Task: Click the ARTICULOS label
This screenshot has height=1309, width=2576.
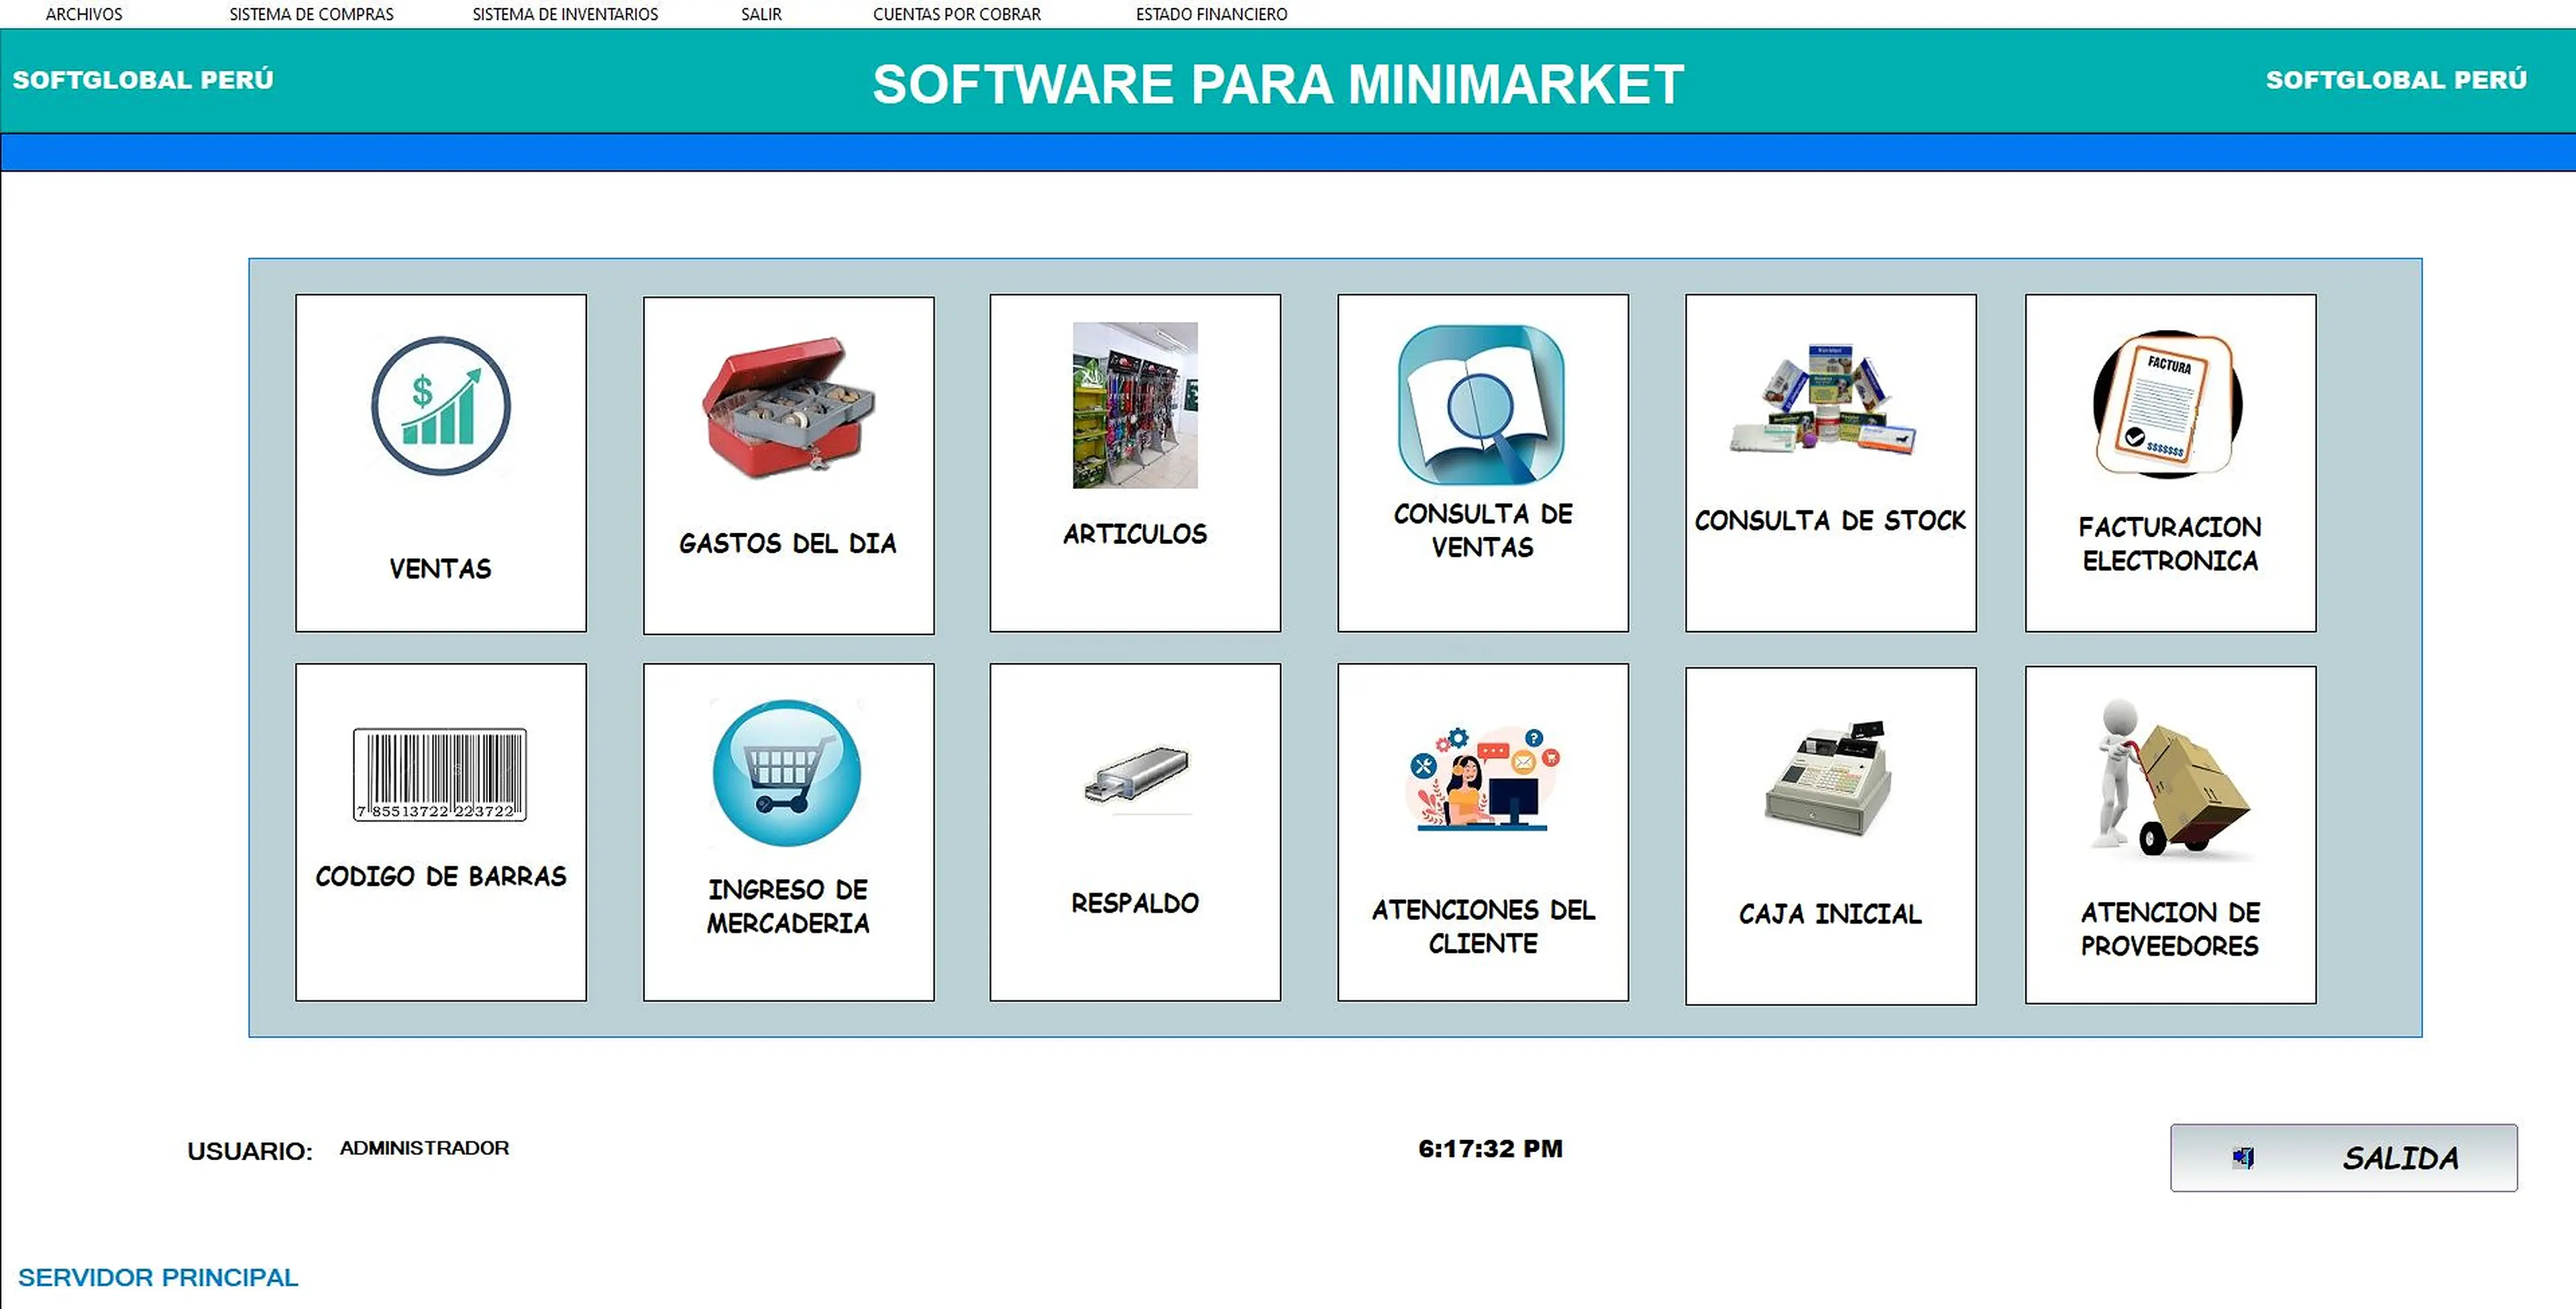Action: click(1135, 534)
